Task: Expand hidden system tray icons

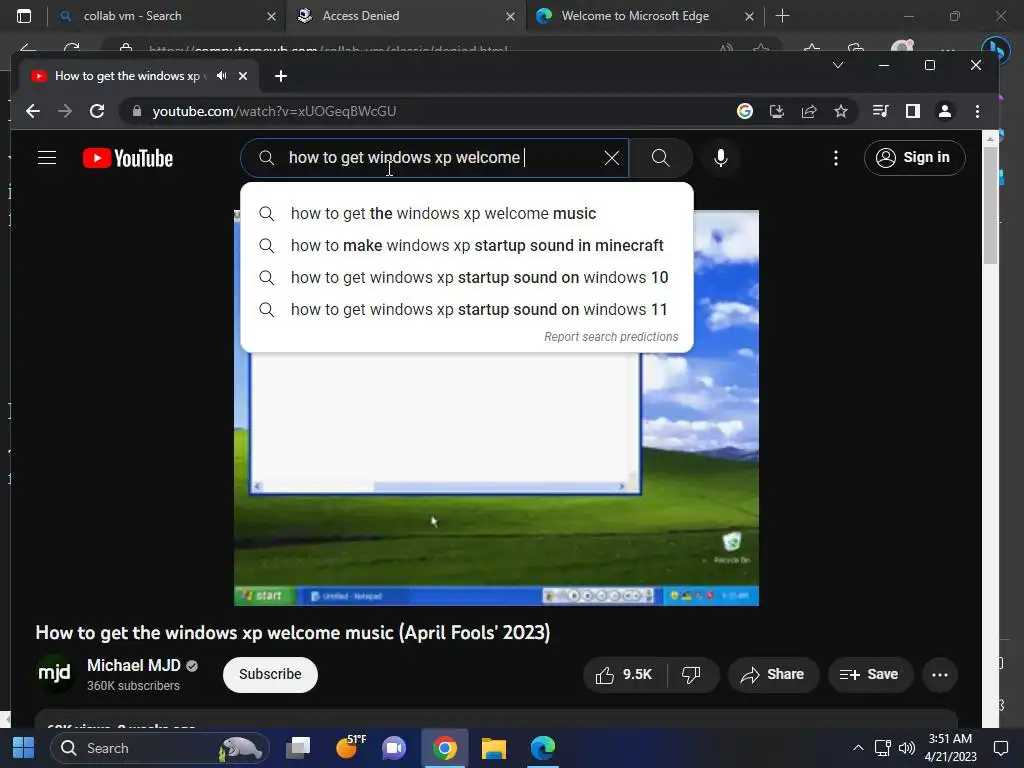Action: [x=858, y=748]
